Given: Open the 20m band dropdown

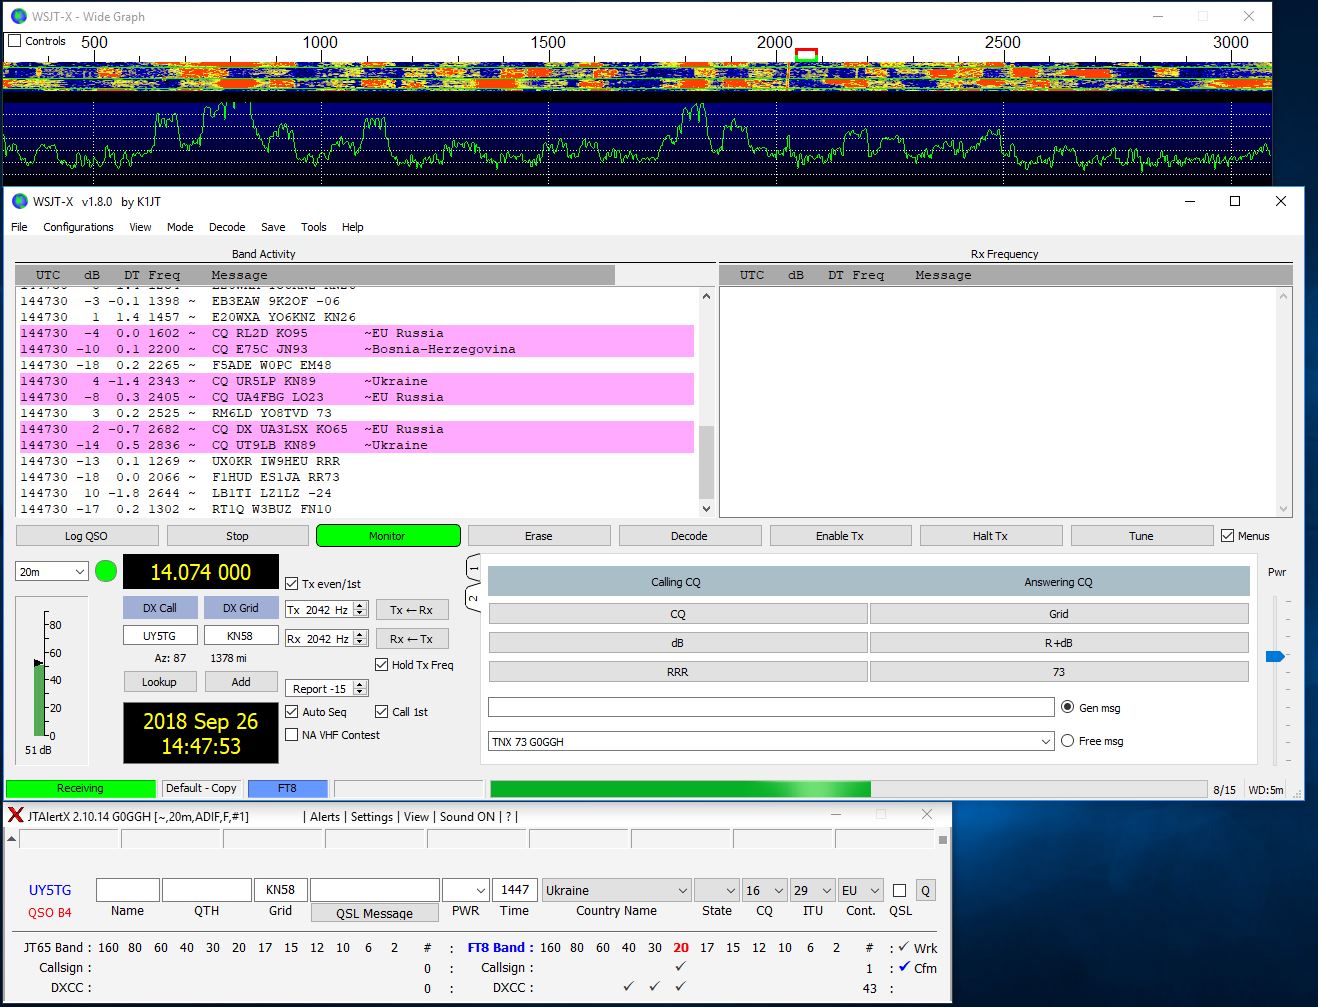Looking at the screenshot, I should pos(52,572).
